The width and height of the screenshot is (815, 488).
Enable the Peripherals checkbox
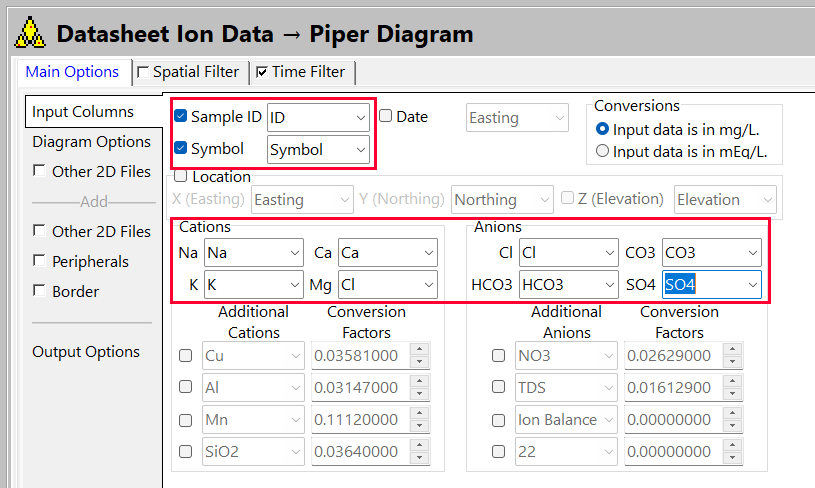coord(39,261)
